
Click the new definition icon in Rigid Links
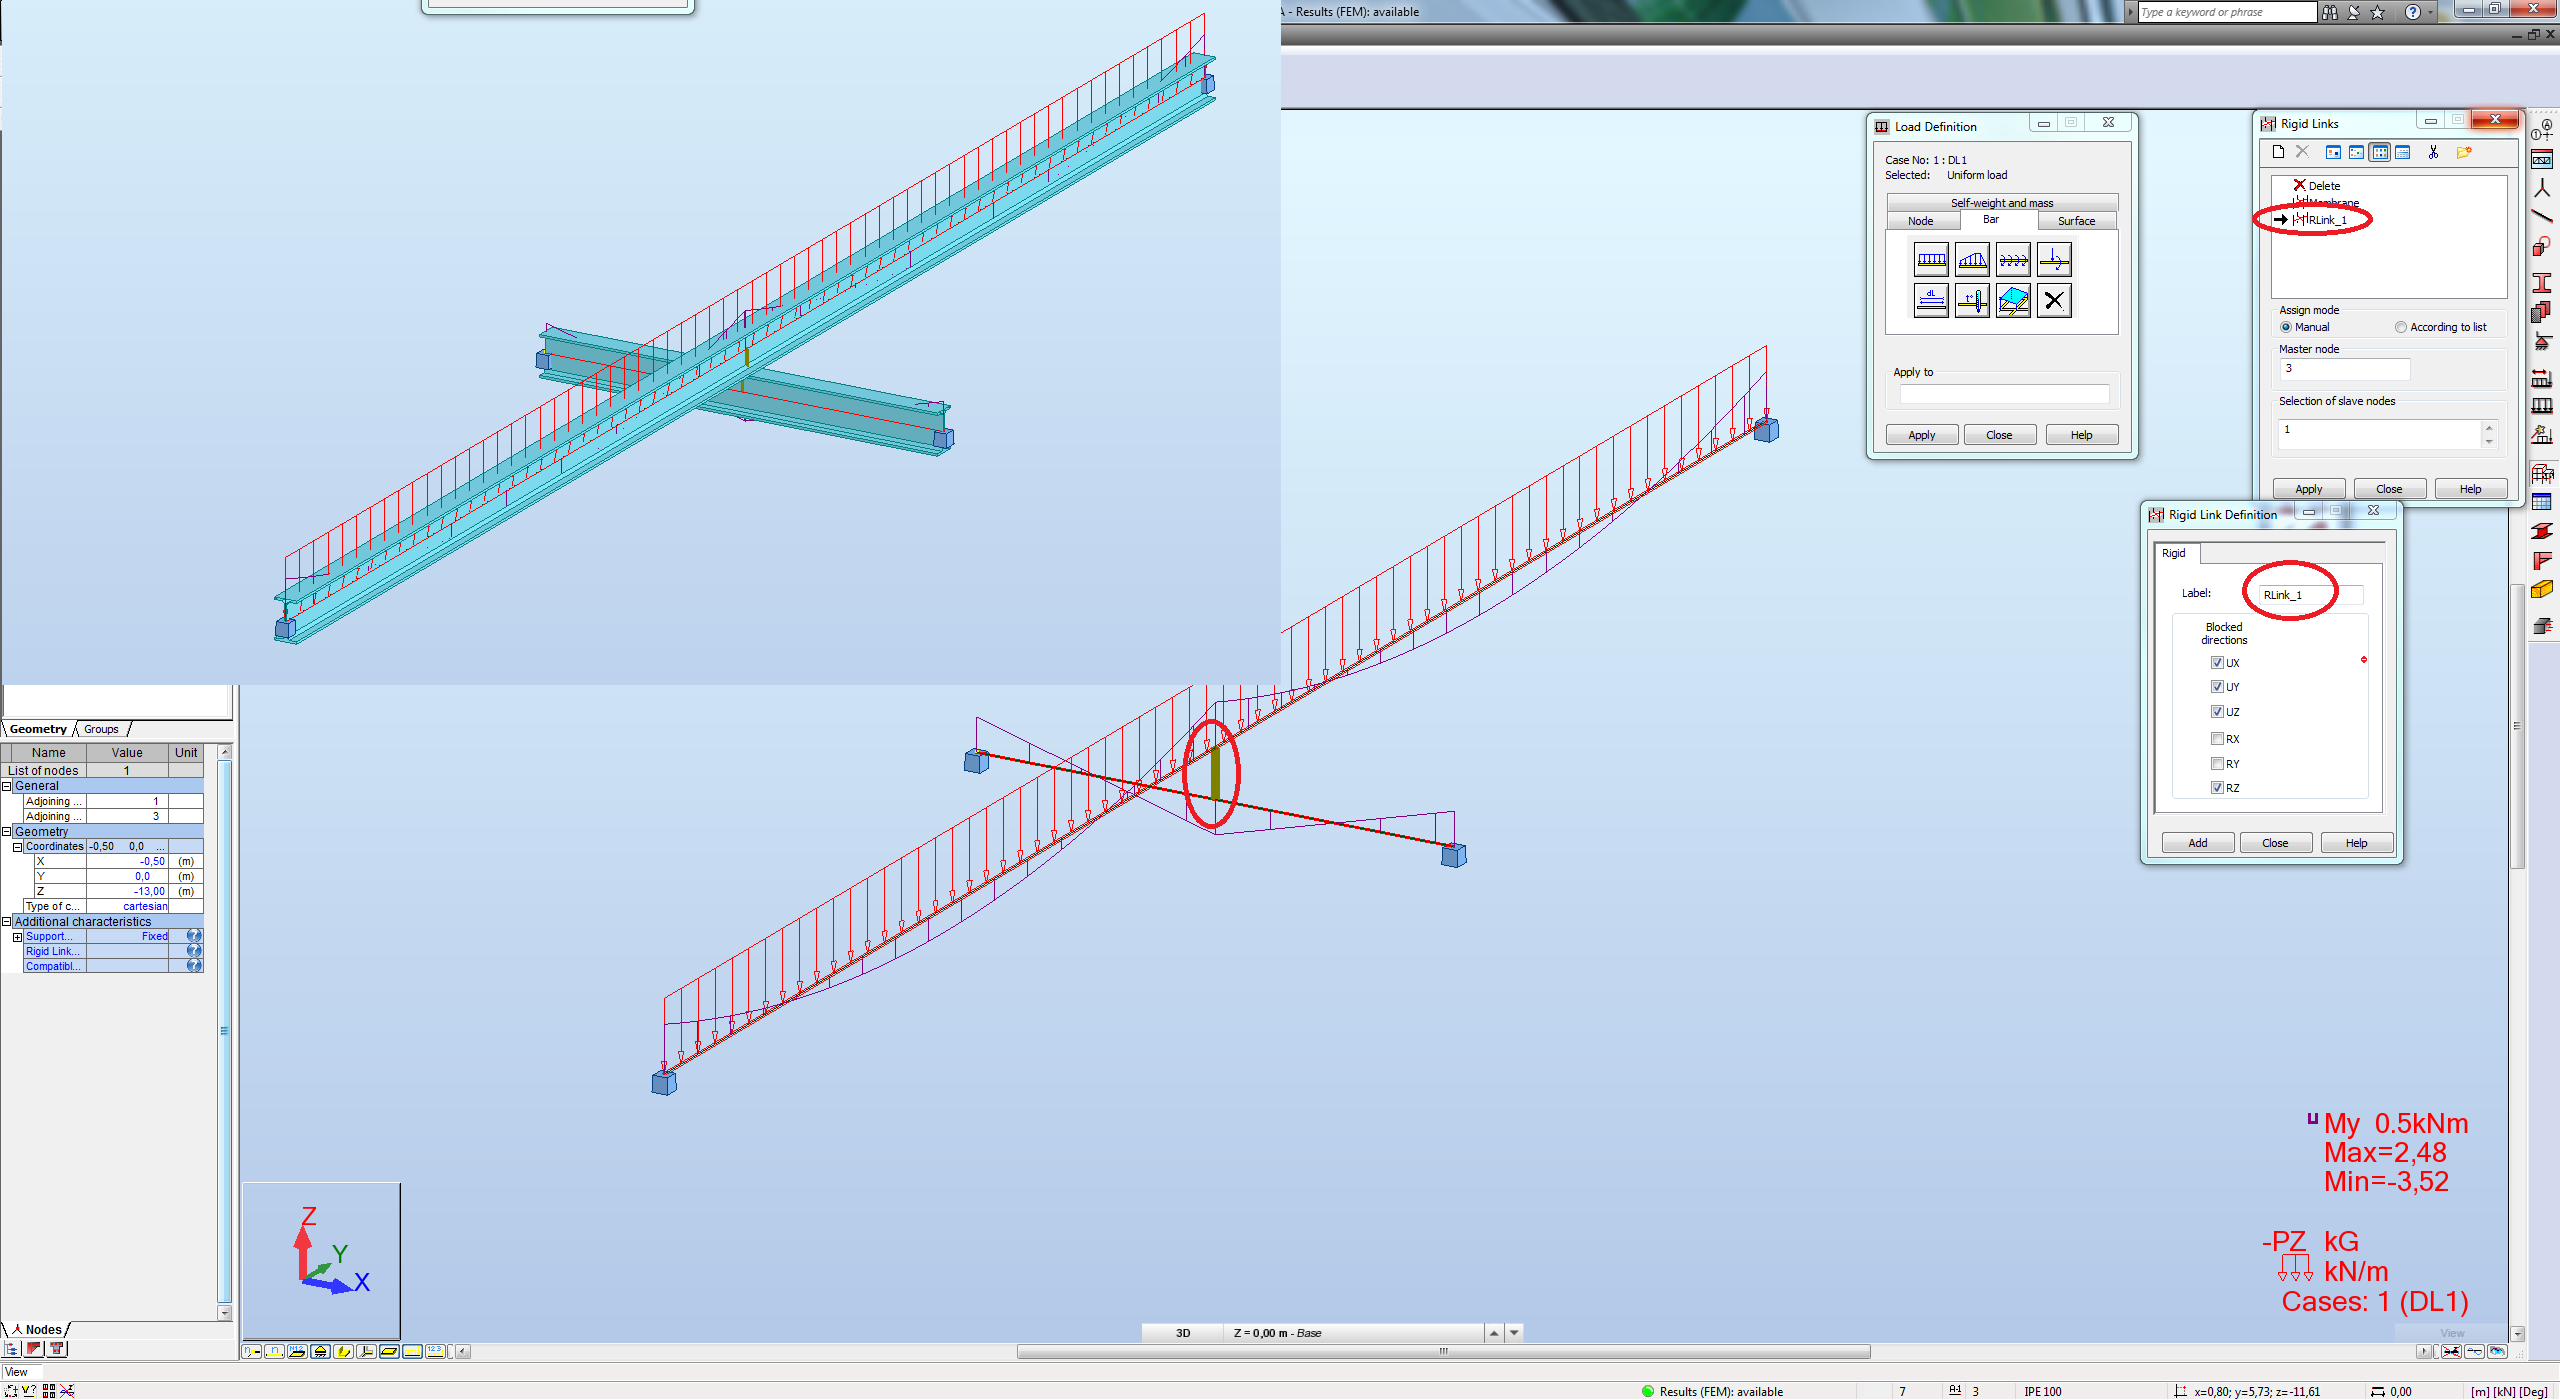click(2279, 152)
